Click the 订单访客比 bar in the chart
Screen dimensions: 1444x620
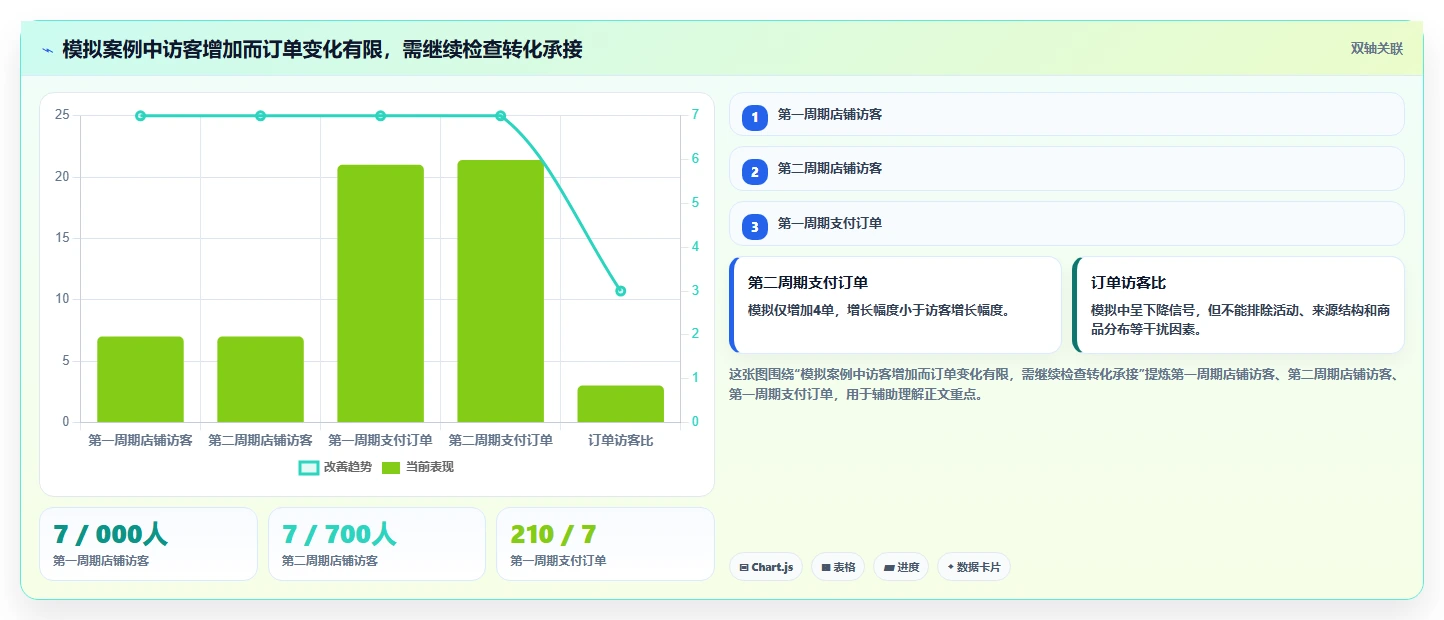[x=620, y=404]
